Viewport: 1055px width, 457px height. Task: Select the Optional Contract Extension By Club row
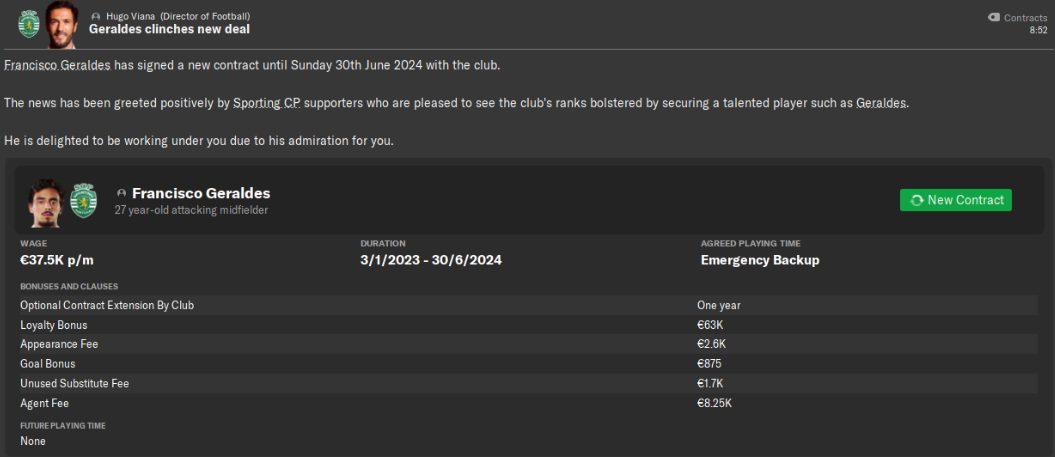pyautogui.click(x=527, y=305)
